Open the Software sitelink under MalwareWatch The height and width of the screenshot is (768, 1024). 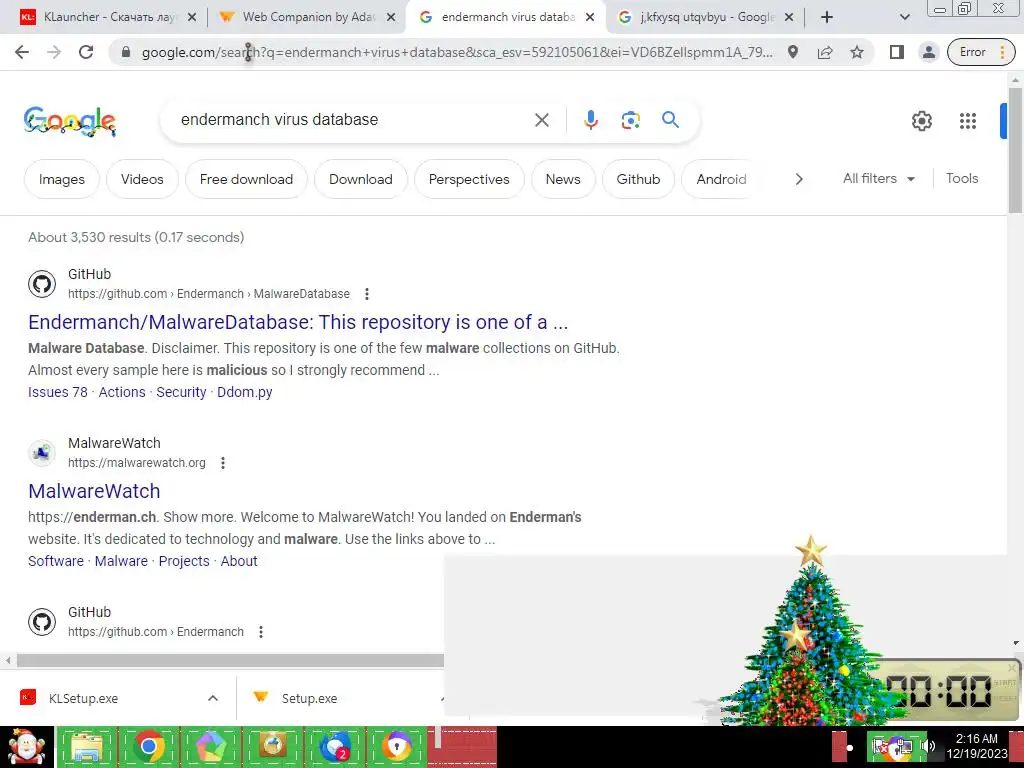pyautogui.click(x=56, y=561)
